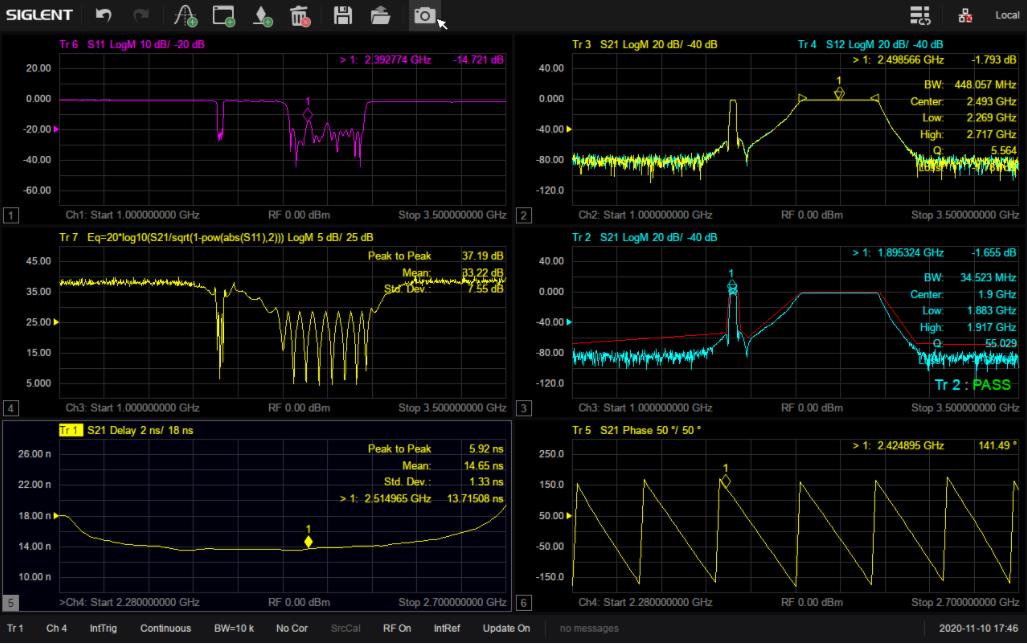The width and height of the screenshot is (1027, 644).
Task: Toggle RF On in status bar
Action: pyautogui.click(x=397, y=628)
